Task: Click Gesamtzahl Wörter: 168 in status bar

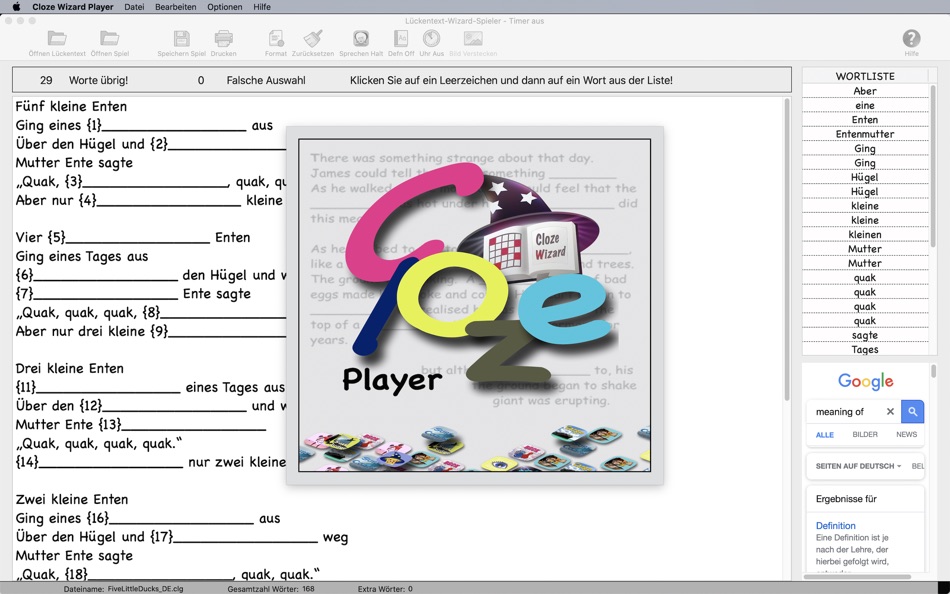Action: (x=271, y=589)
